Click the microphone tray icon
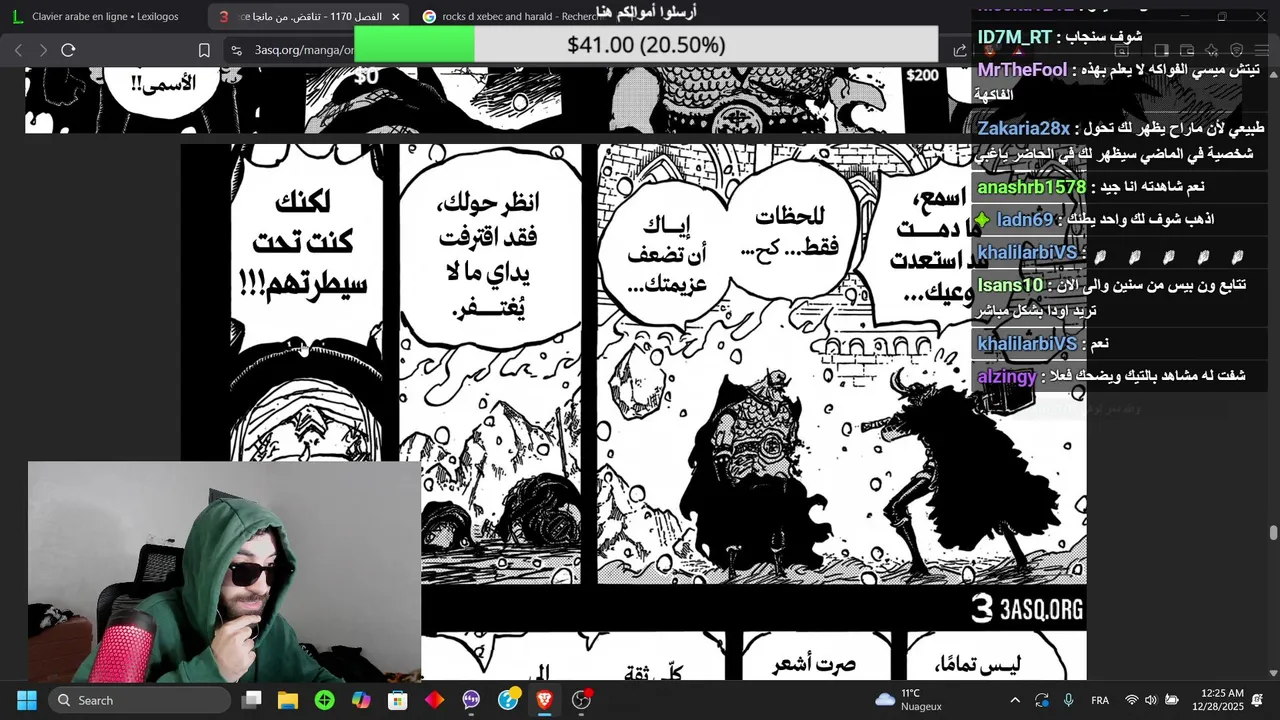Image resolution: width=1280 pixels, height=720 pixels. pos(1069,700)
